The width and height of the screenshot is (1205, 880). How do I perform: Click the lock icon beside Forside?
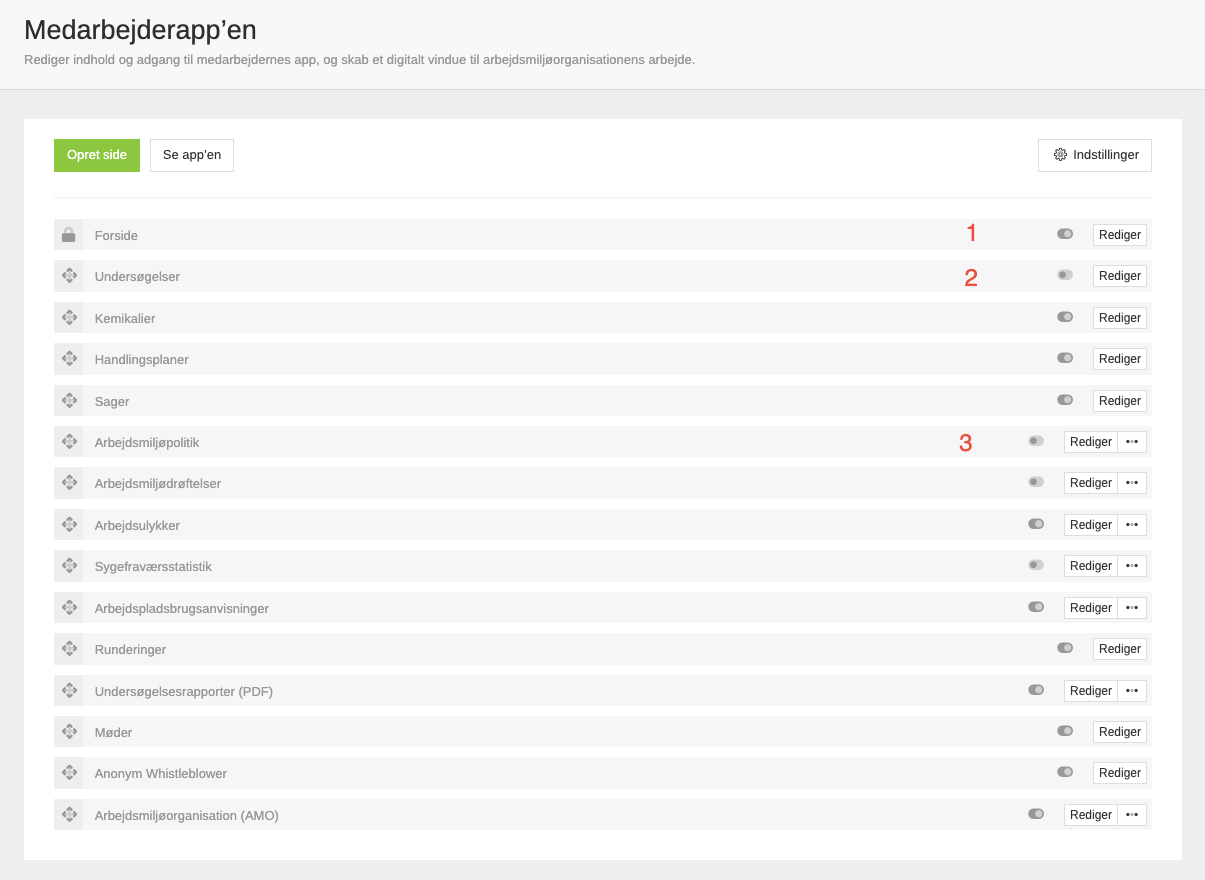tap(69, 235)
